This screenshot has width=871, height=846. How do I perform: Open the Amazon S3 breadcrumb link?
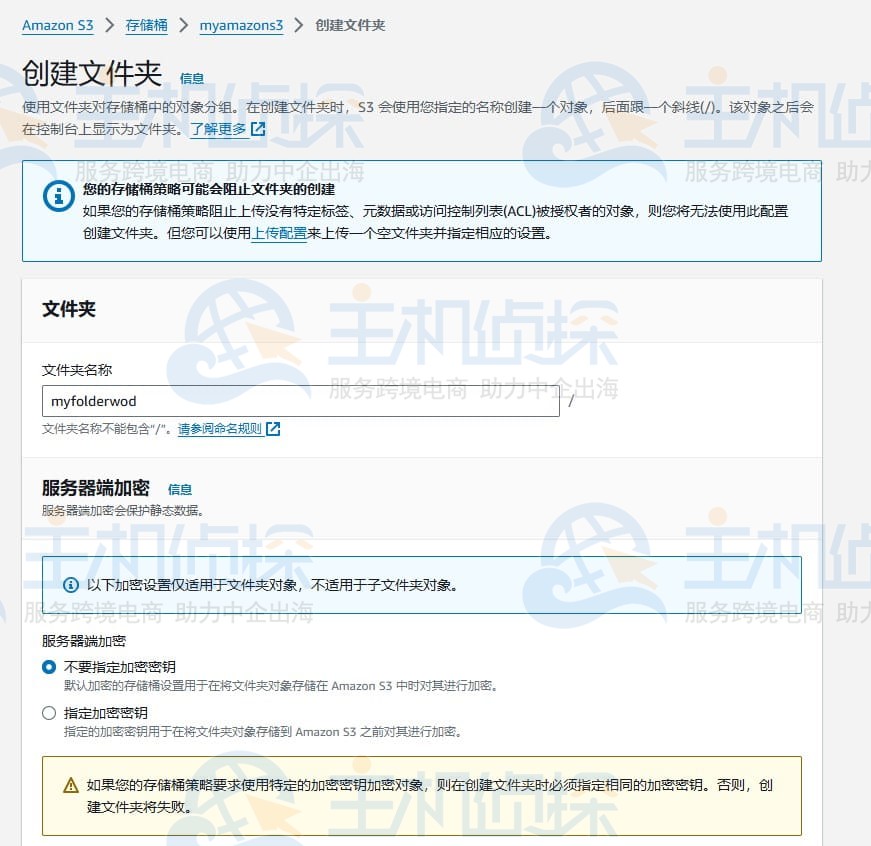[x=56, y=26]
